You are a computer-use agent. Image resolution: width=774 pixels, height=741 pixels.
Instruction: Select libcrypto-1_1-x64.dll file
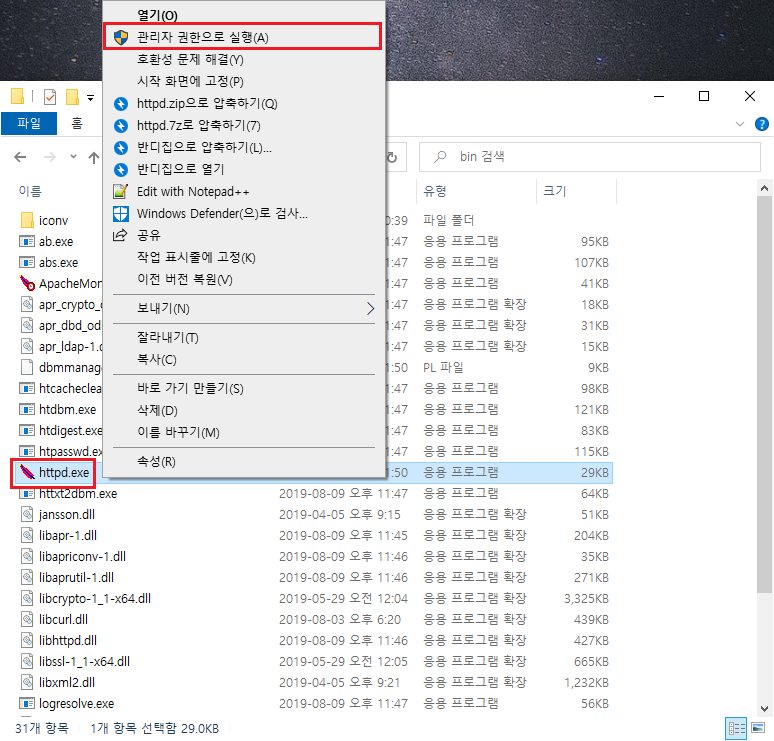95,599
